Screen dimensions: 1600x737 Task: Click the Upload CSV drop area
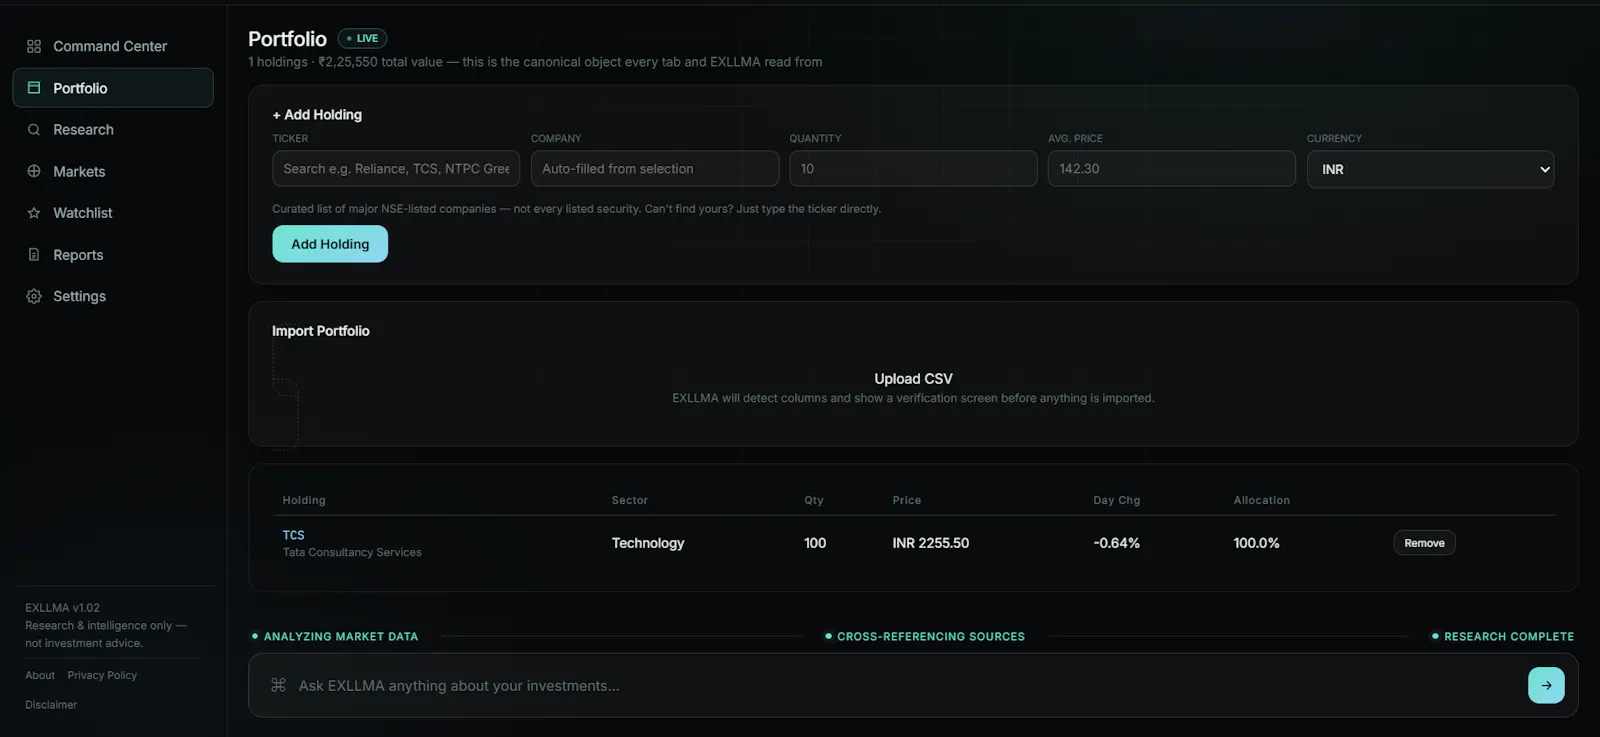pos(913,388)
